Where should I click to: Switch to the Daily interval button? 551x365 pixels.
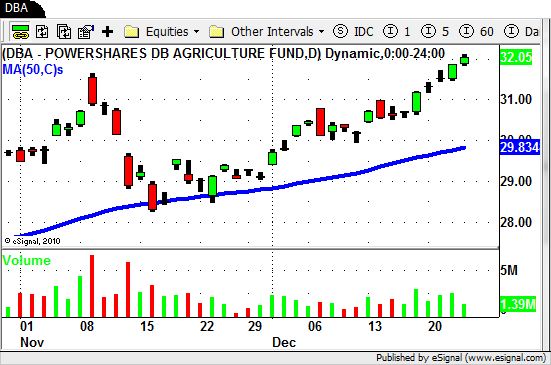[521, 32]
